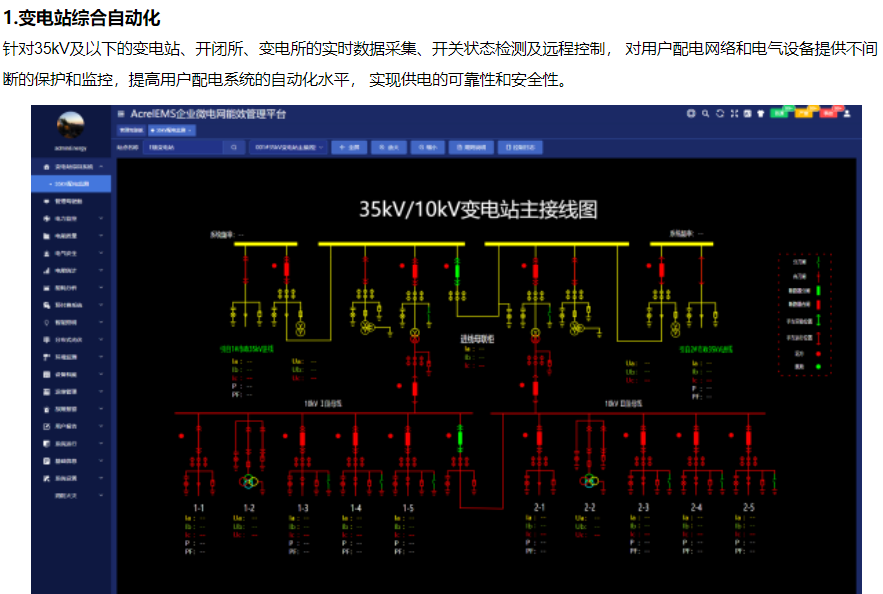The height and width of the screenshot is (594, 883).
Task: Click the colored transformer symbol above label 2-2
Action: click(590, 481)
